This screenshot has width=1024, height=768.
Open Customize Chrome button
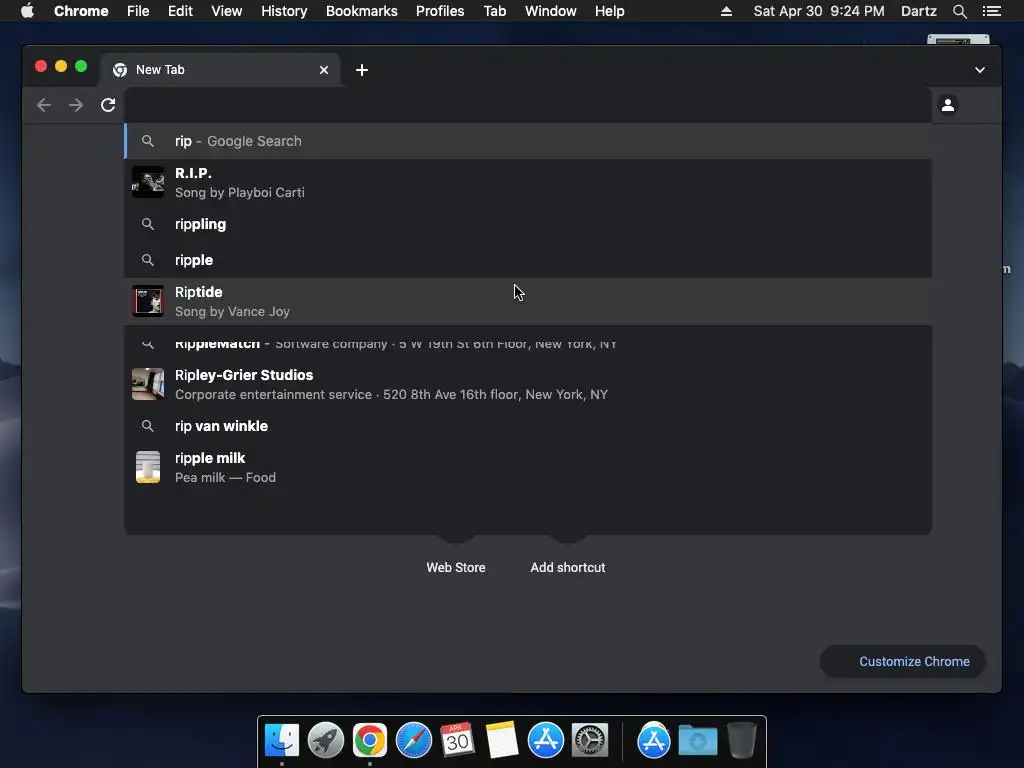coord(903,662)
